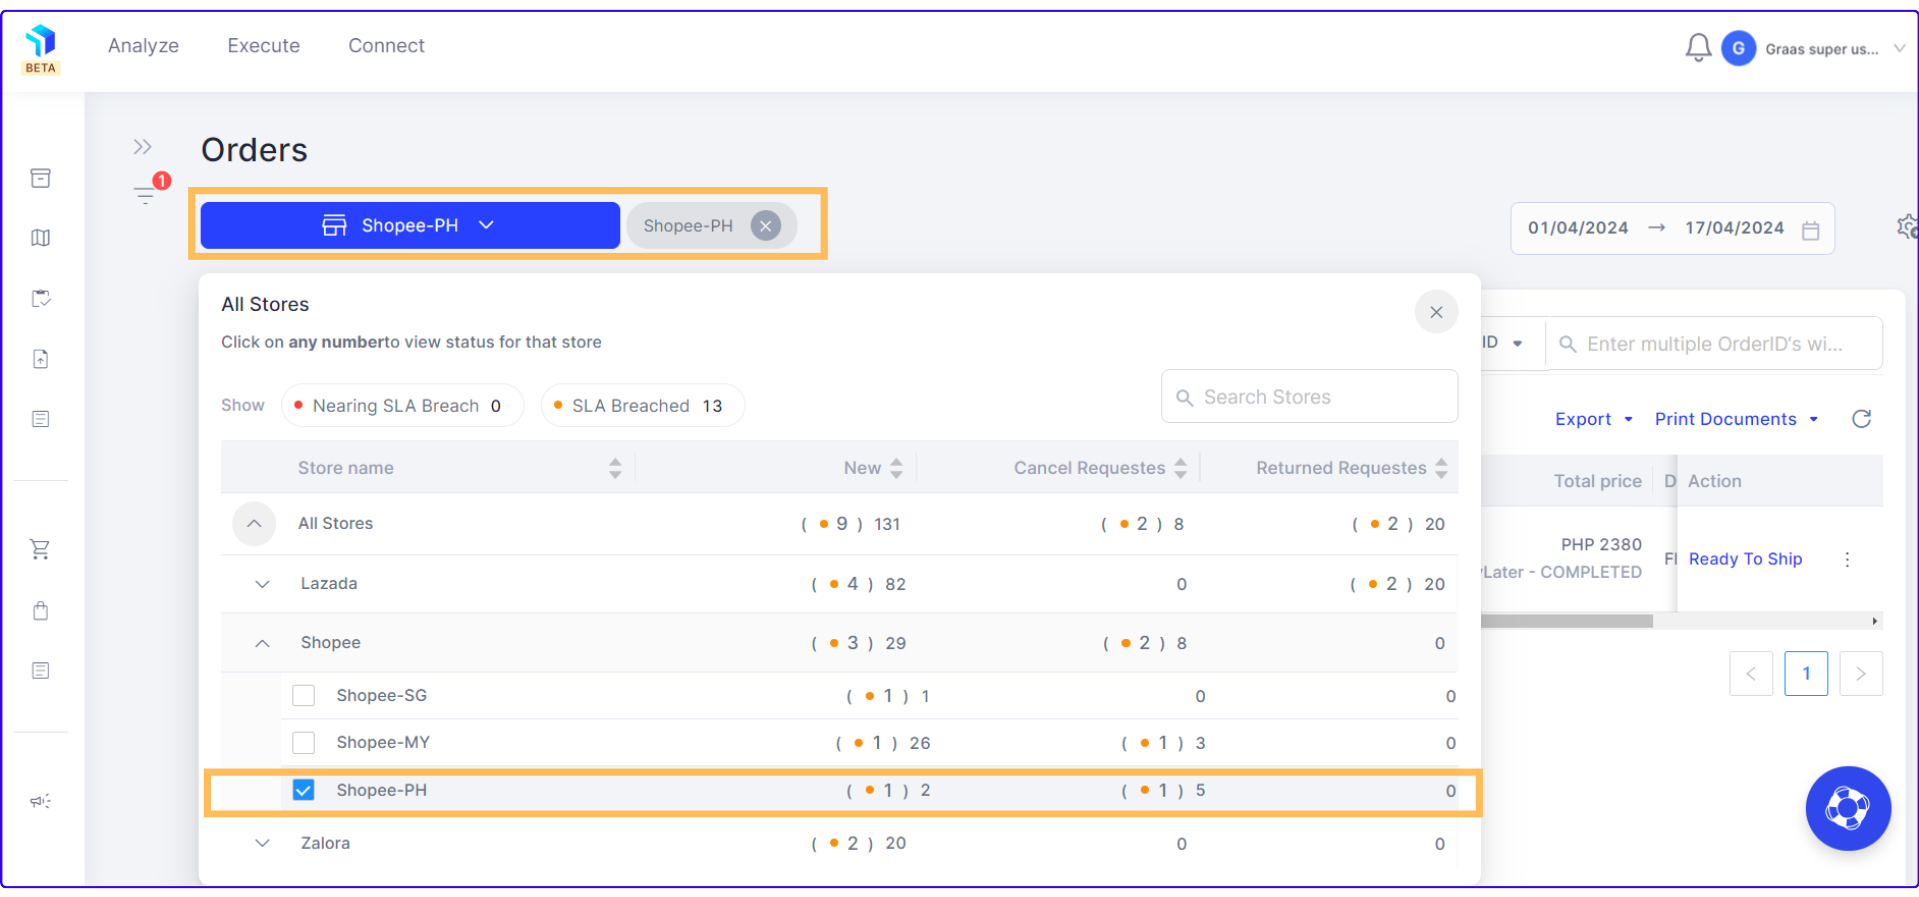The height and width of the screenshot is (897, 1919).
Task: Open the ID search type dropdown
Action: 1503,343
